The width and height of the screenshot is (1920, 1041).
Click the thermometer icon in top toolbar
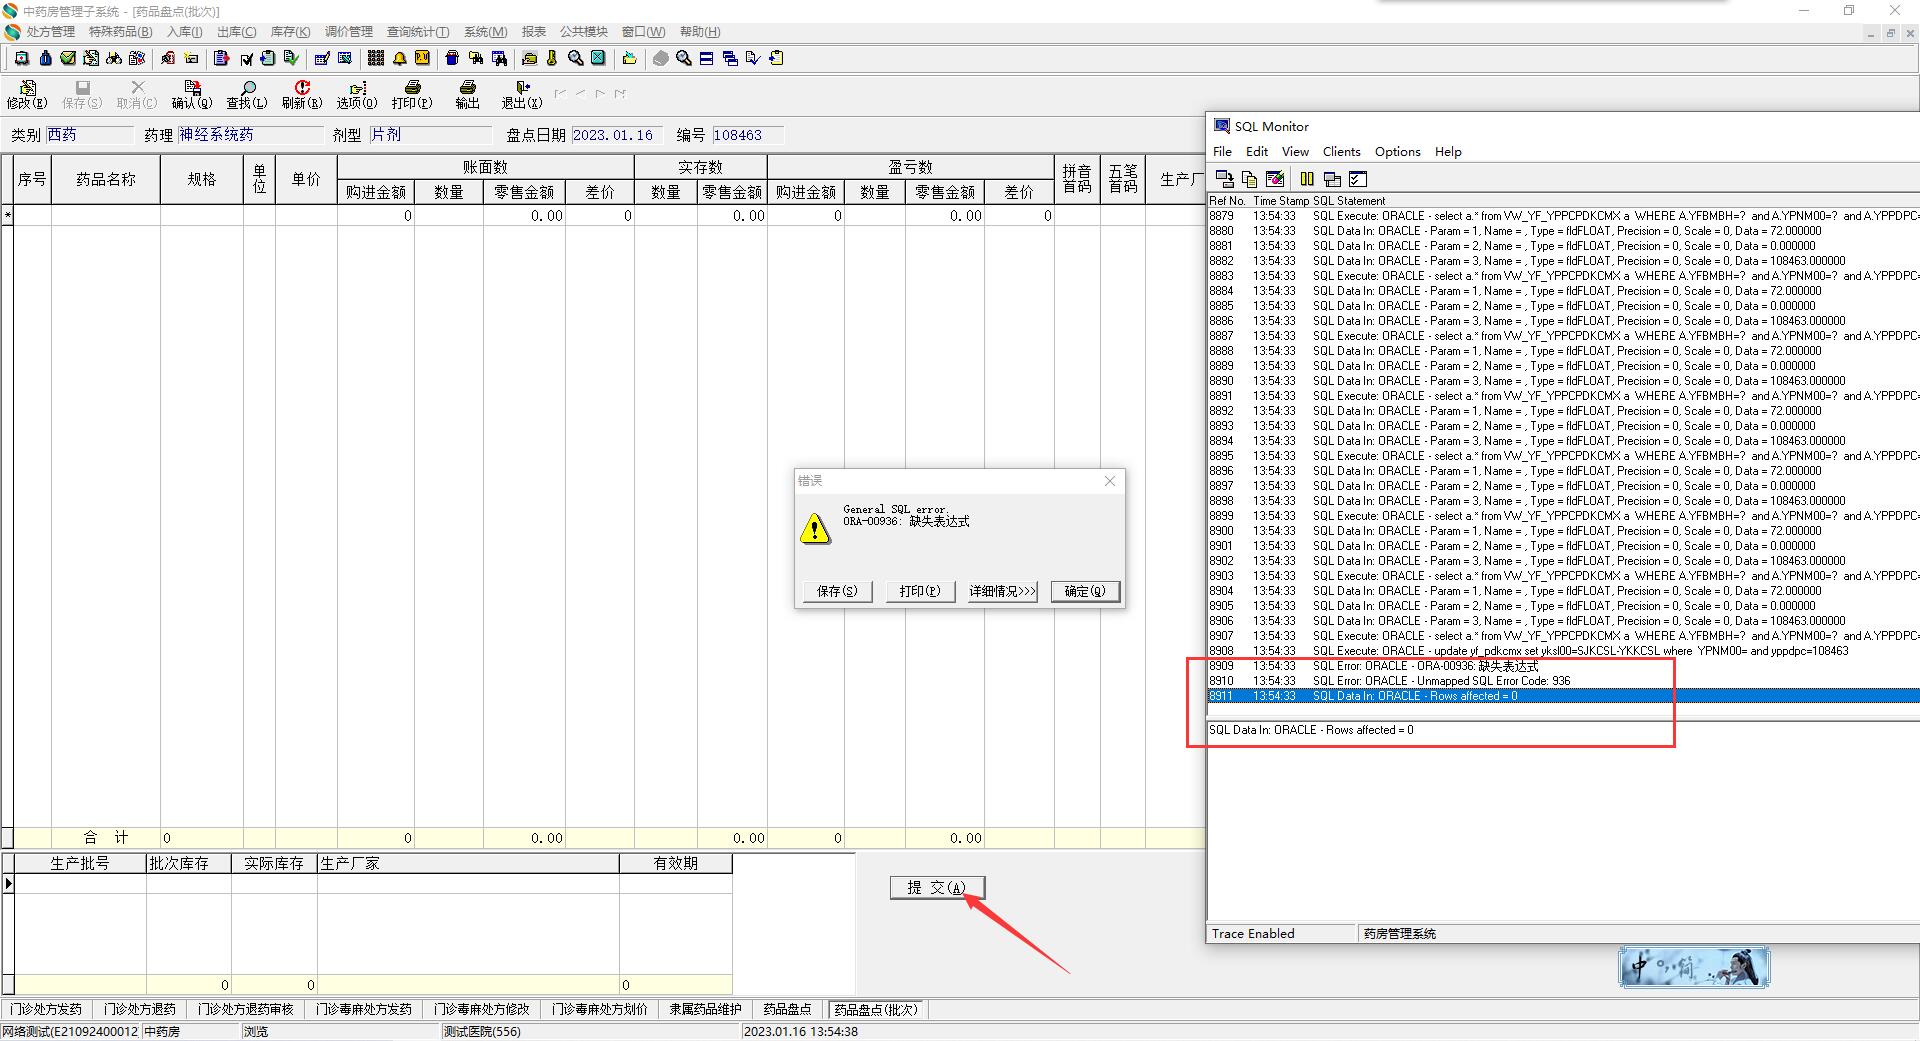552,58
